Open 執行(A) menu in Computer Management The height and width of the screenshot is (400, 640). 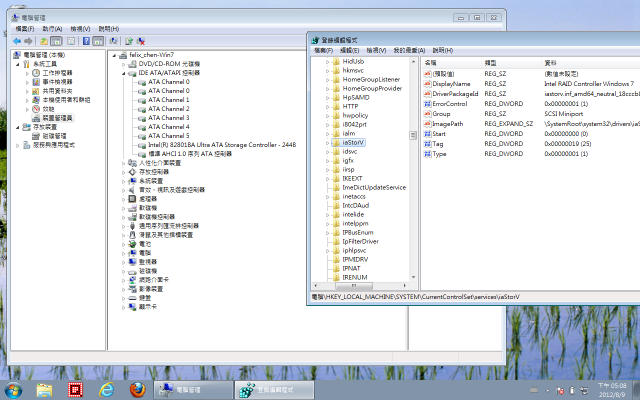(x=52, y=29)
